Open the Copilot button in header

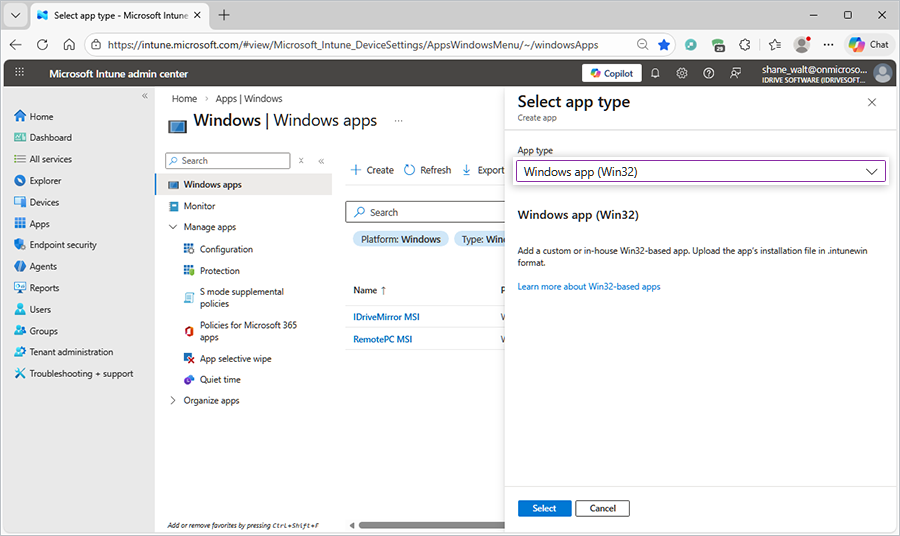(x=611, y=73)
